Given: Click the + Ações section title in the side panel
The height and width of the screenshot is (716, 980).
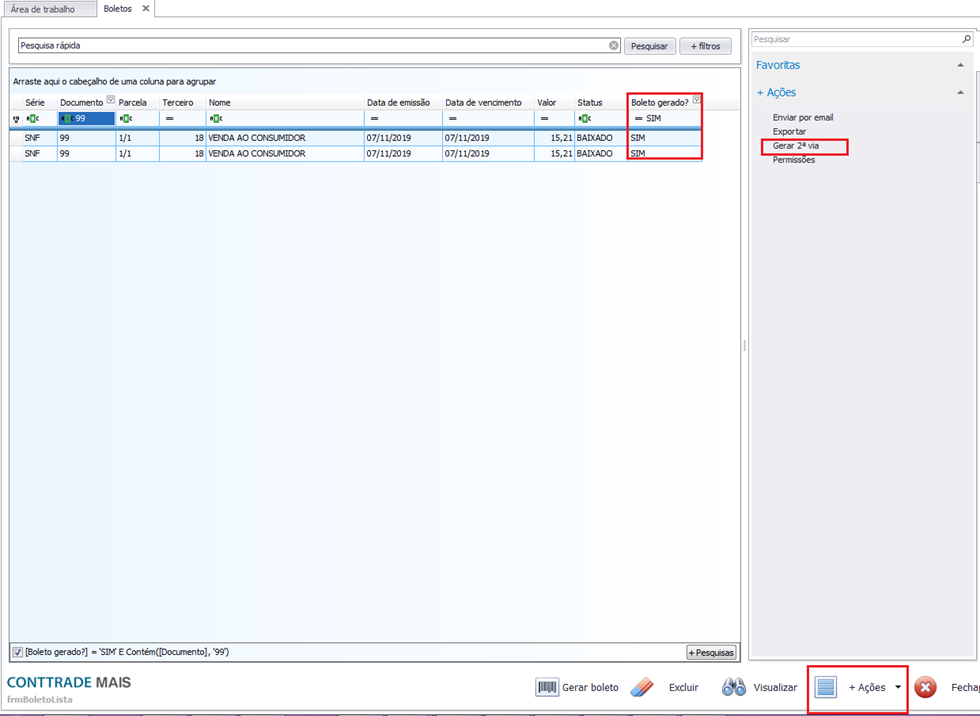Looking at the screenshot, I should (x=776, y=92).
